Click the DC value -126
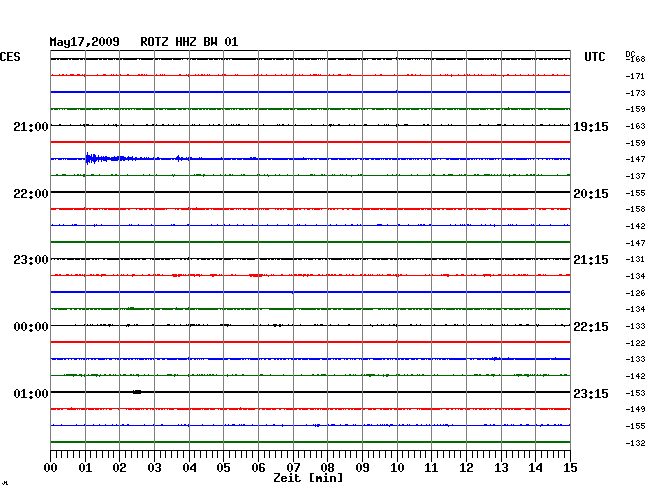 pos(635,293)
